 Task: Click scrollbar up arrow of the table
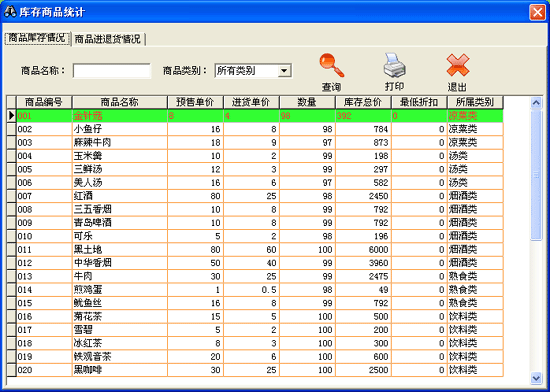click(536, 103)
